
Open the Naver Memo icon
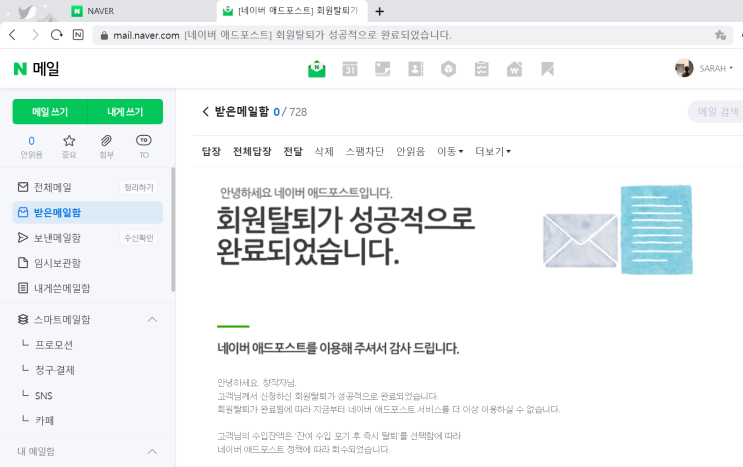[382, 69]
